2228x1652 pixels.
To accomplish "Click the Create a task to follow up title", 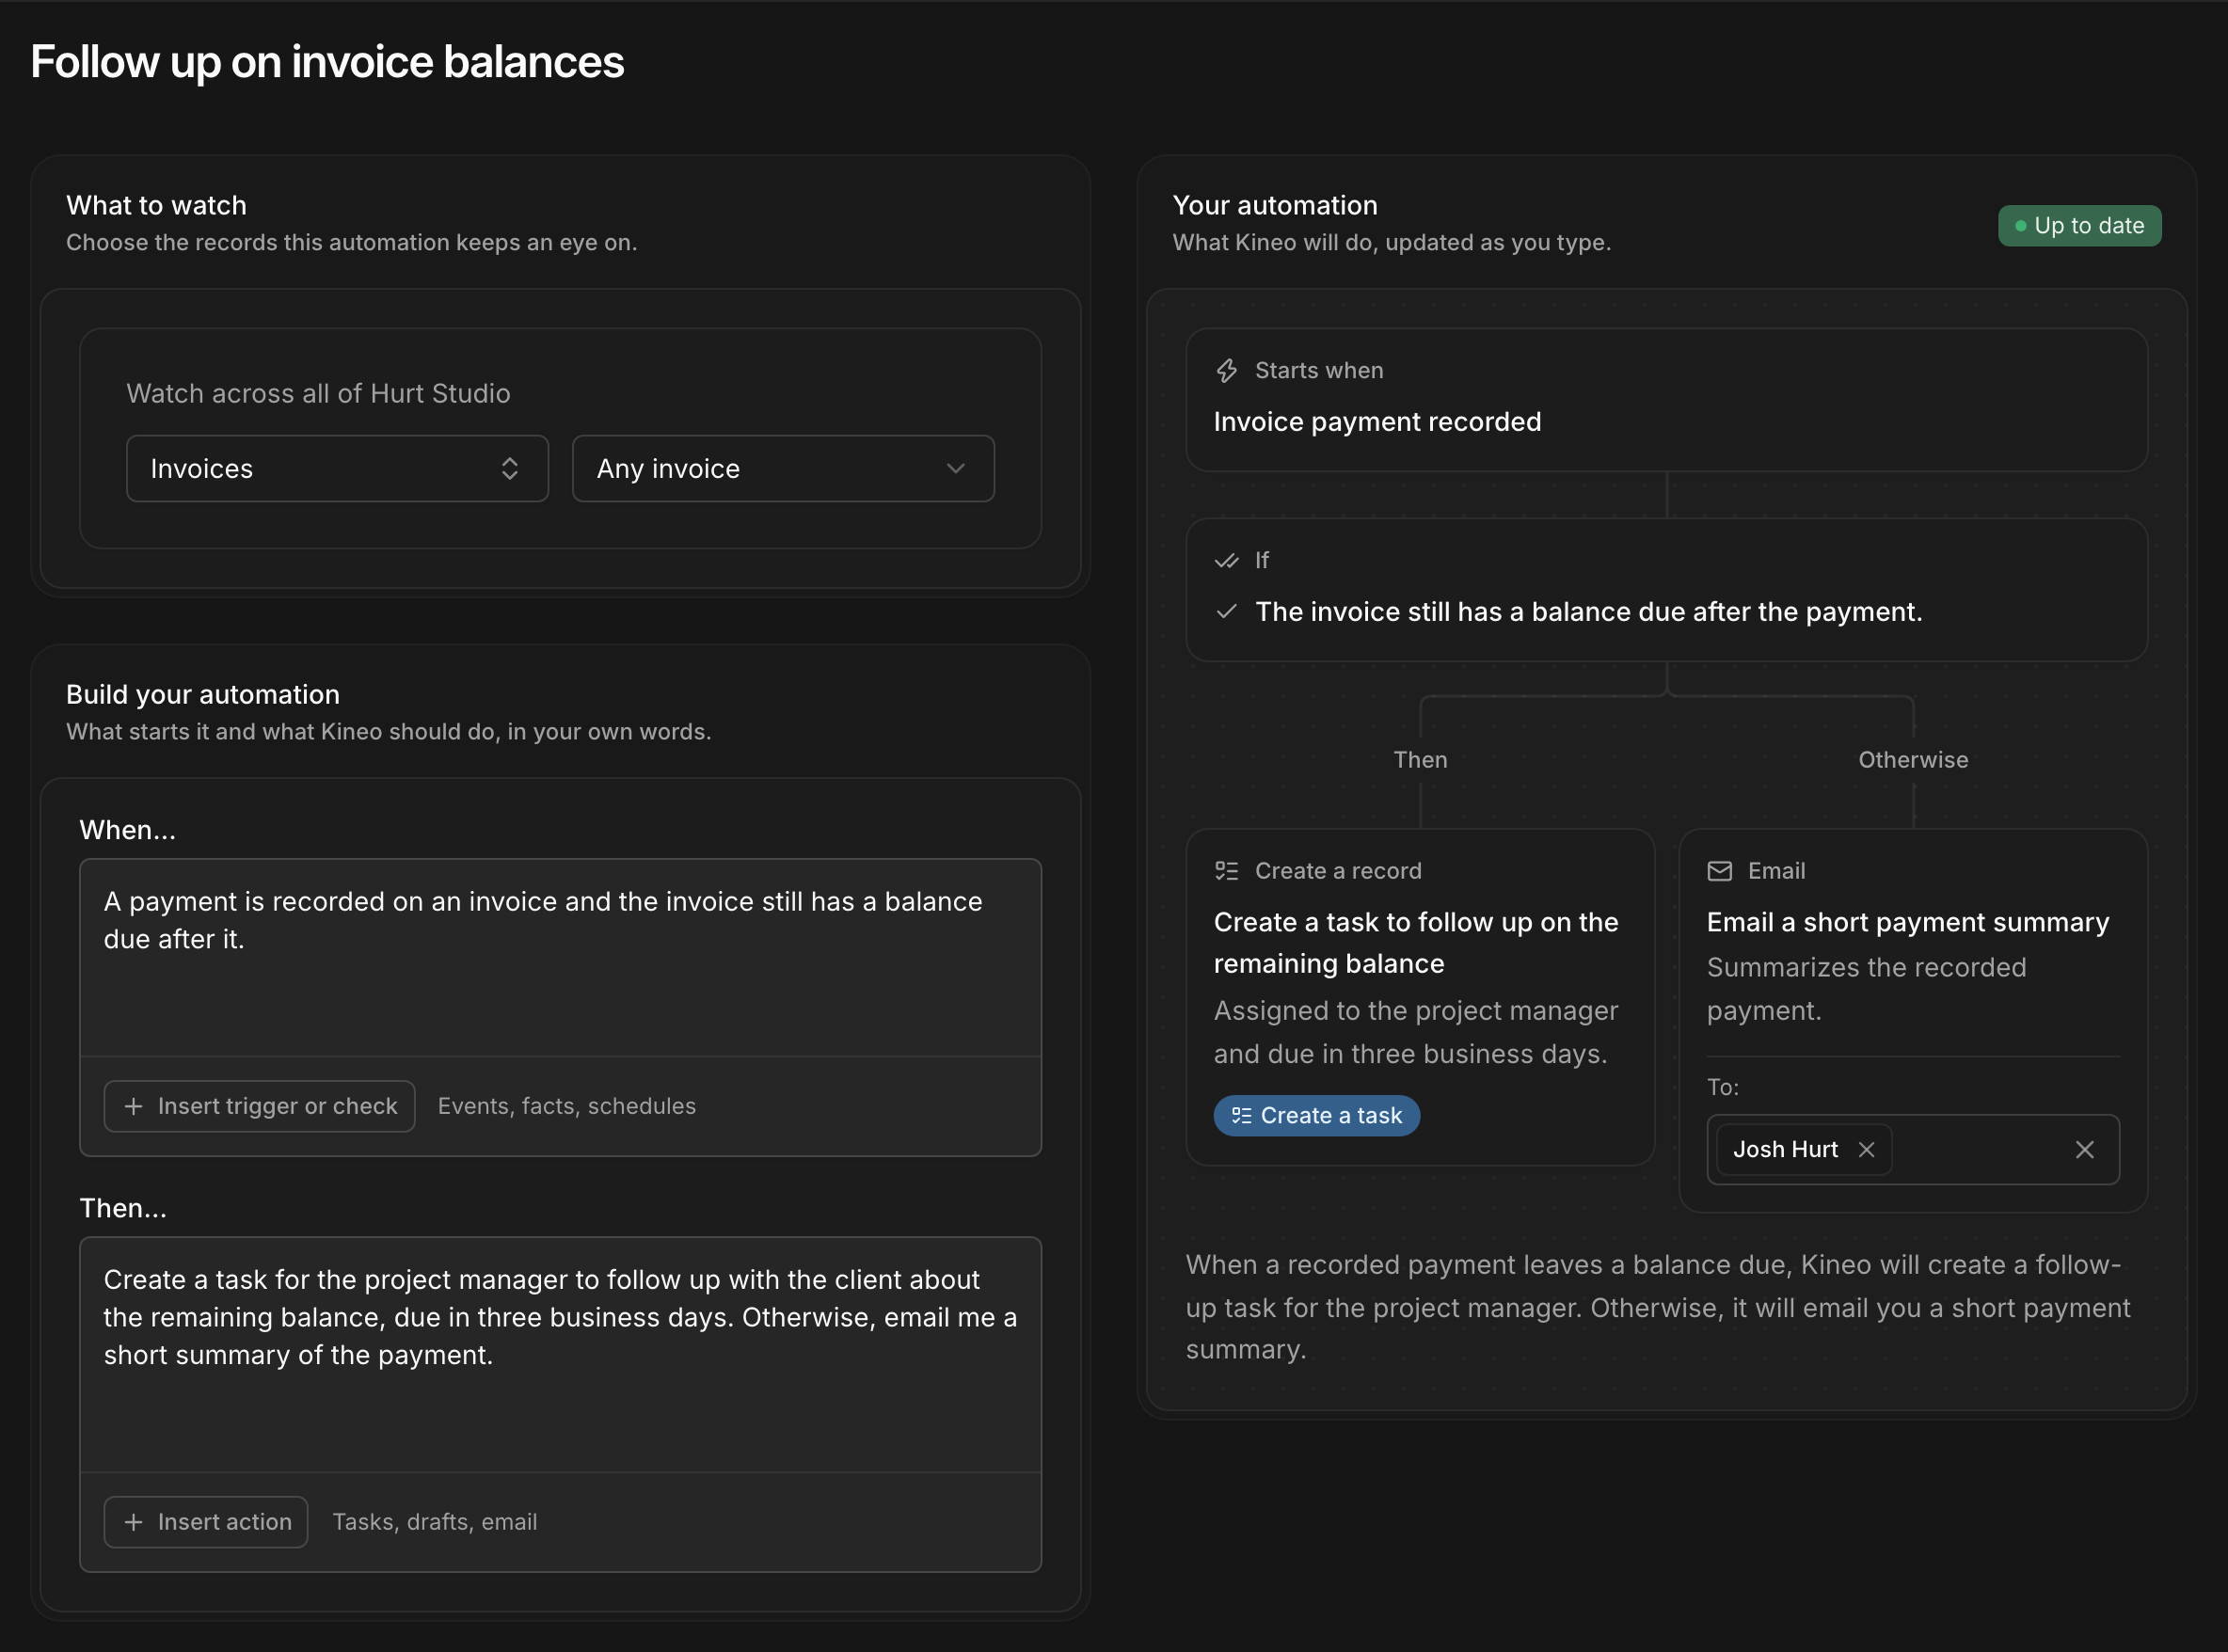I will tap(1416, 943).
